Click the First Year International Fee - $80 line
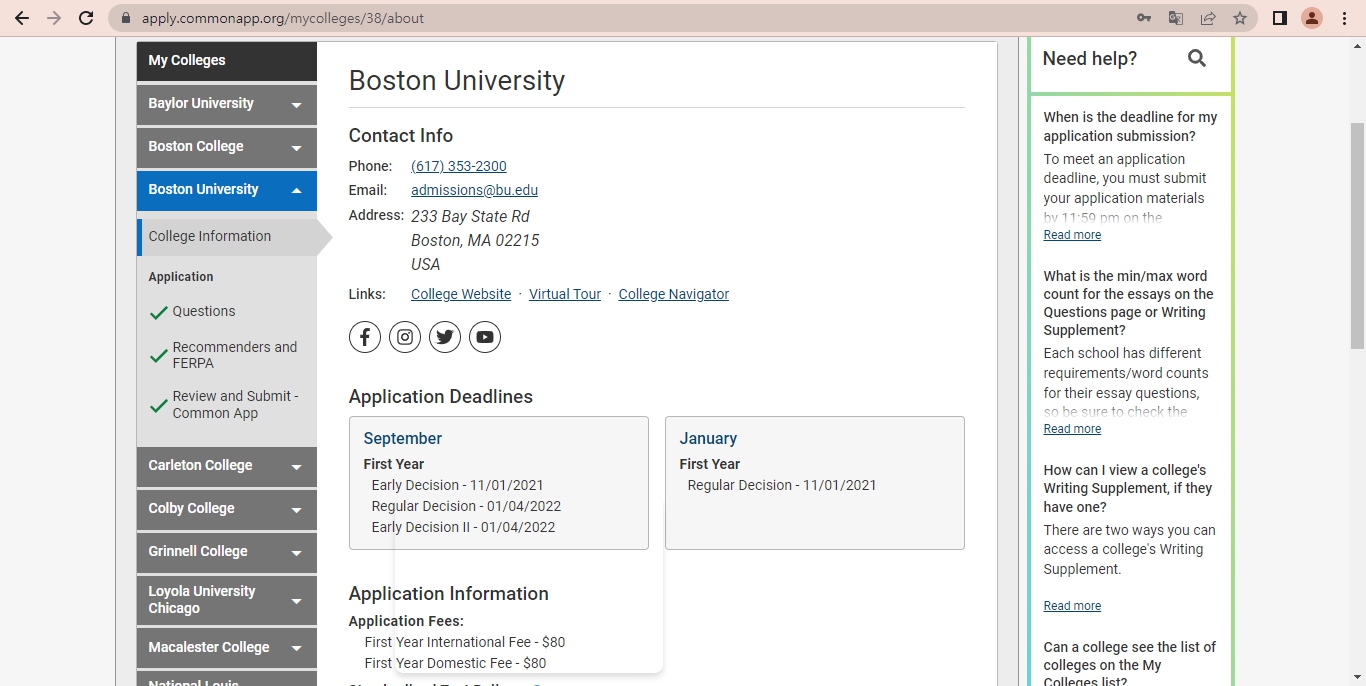 point(465,642)
